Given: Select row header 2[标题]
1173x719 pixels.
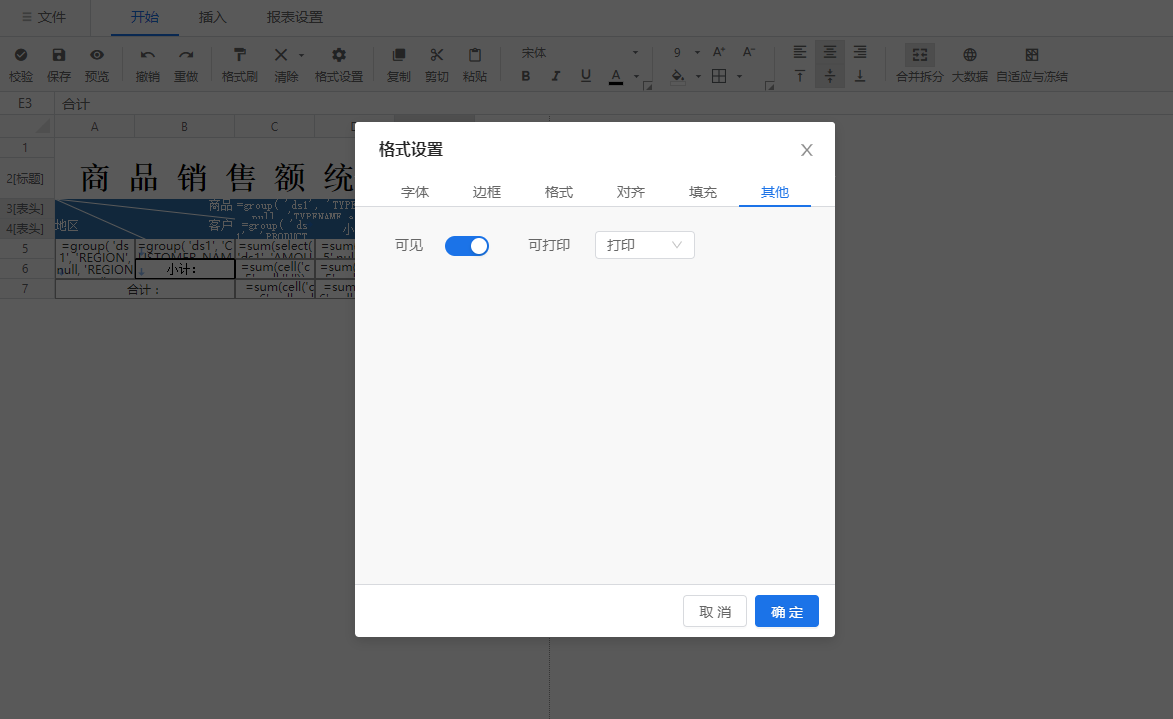Looking at the screenshot, I should [x=25, y=178].
